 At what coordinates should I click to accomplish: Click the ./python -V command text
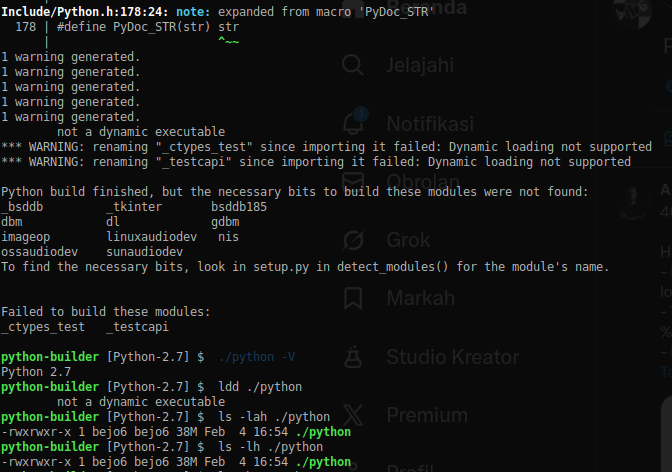pyautogui.click(x=256, y=357)
